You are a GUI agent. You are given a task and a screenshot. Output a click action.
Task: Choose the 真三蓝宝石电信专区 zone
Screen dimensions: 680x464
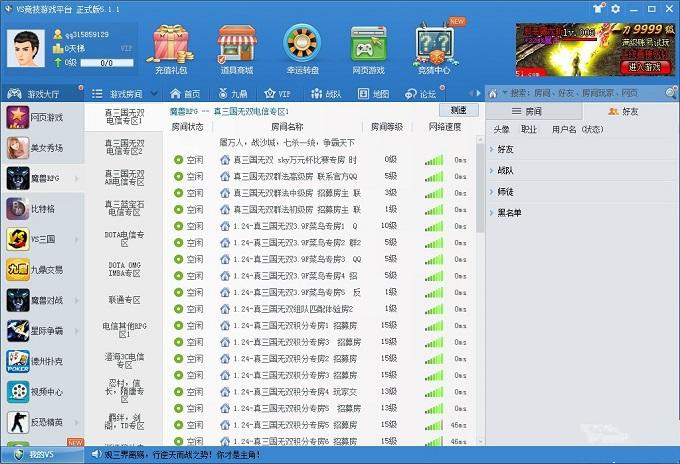(124, 208)
